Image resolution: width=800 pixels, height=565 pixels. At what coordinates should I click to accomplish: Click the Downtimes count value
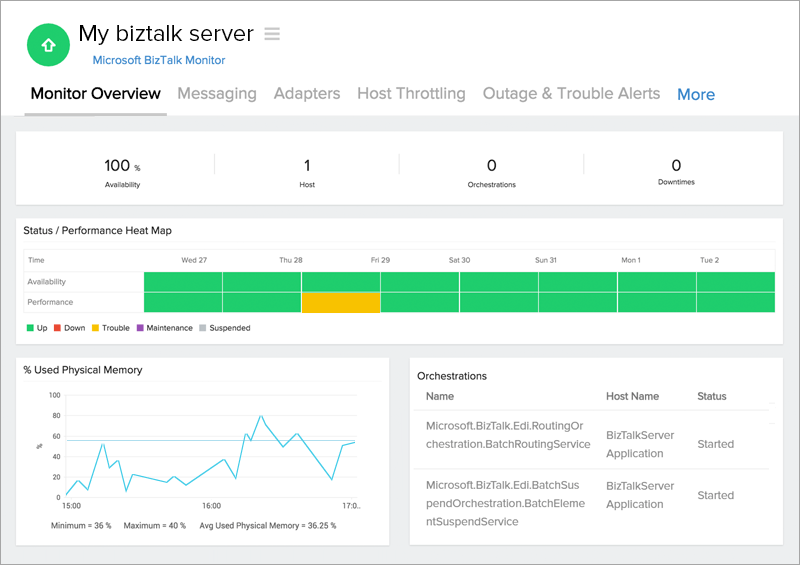click(676, 166)
